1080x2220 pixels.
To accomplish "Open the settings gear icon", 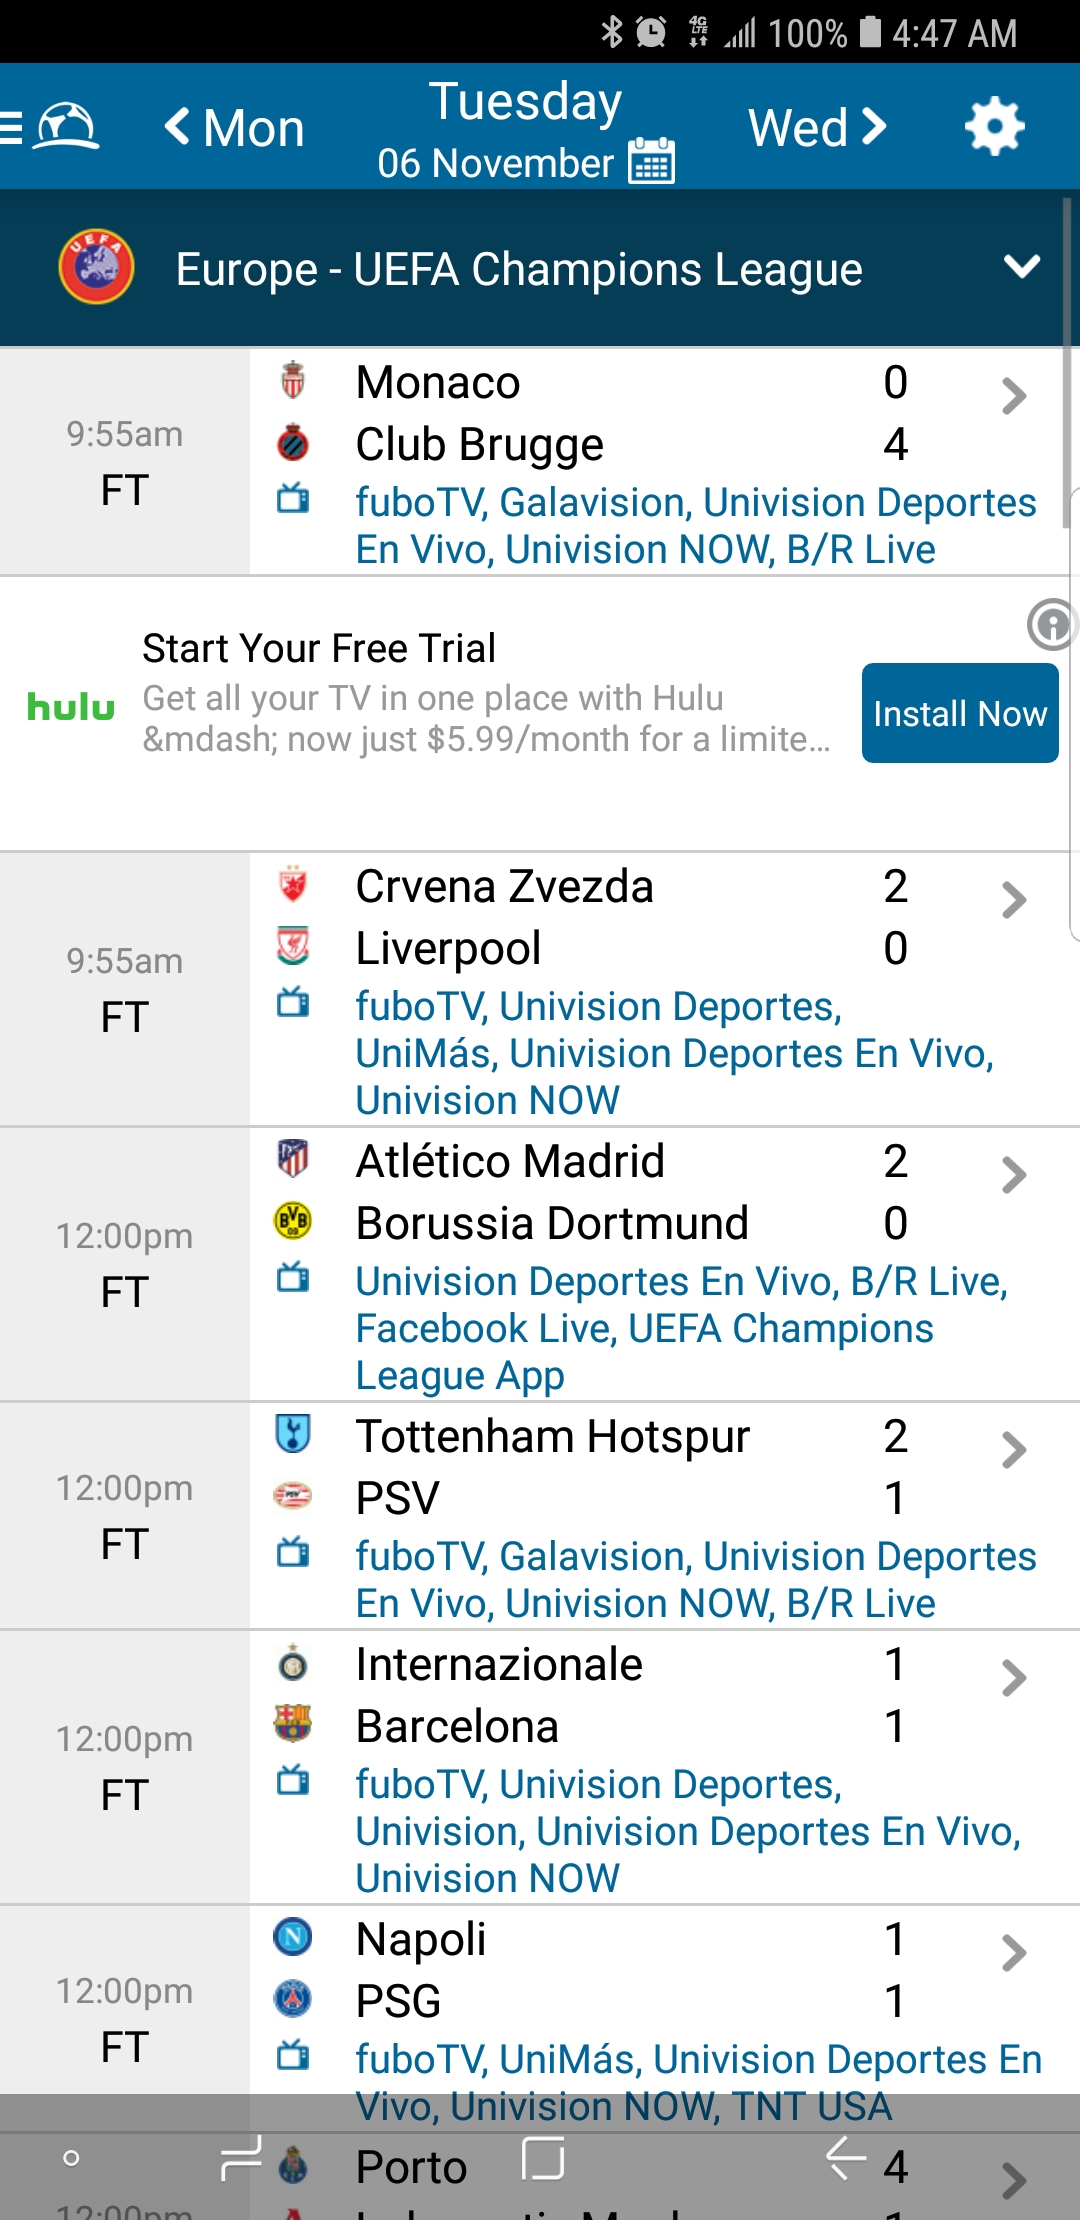I will coord(994,127).
